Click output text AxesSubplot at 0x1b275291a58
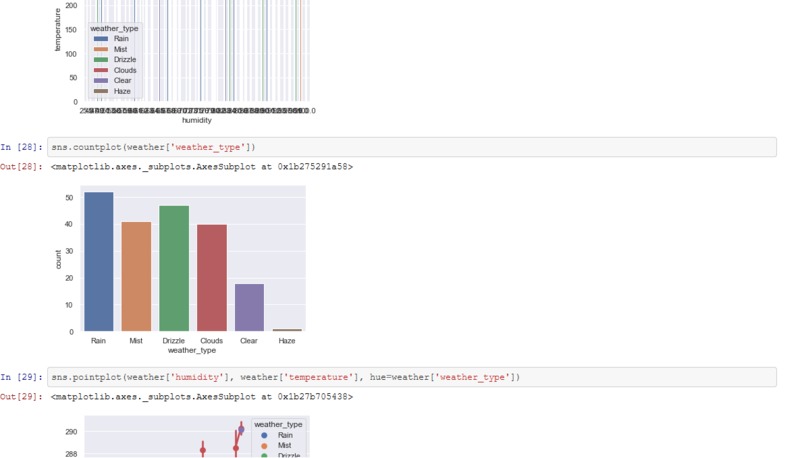This screenshot has width=806, height=458. pos(202,167)
